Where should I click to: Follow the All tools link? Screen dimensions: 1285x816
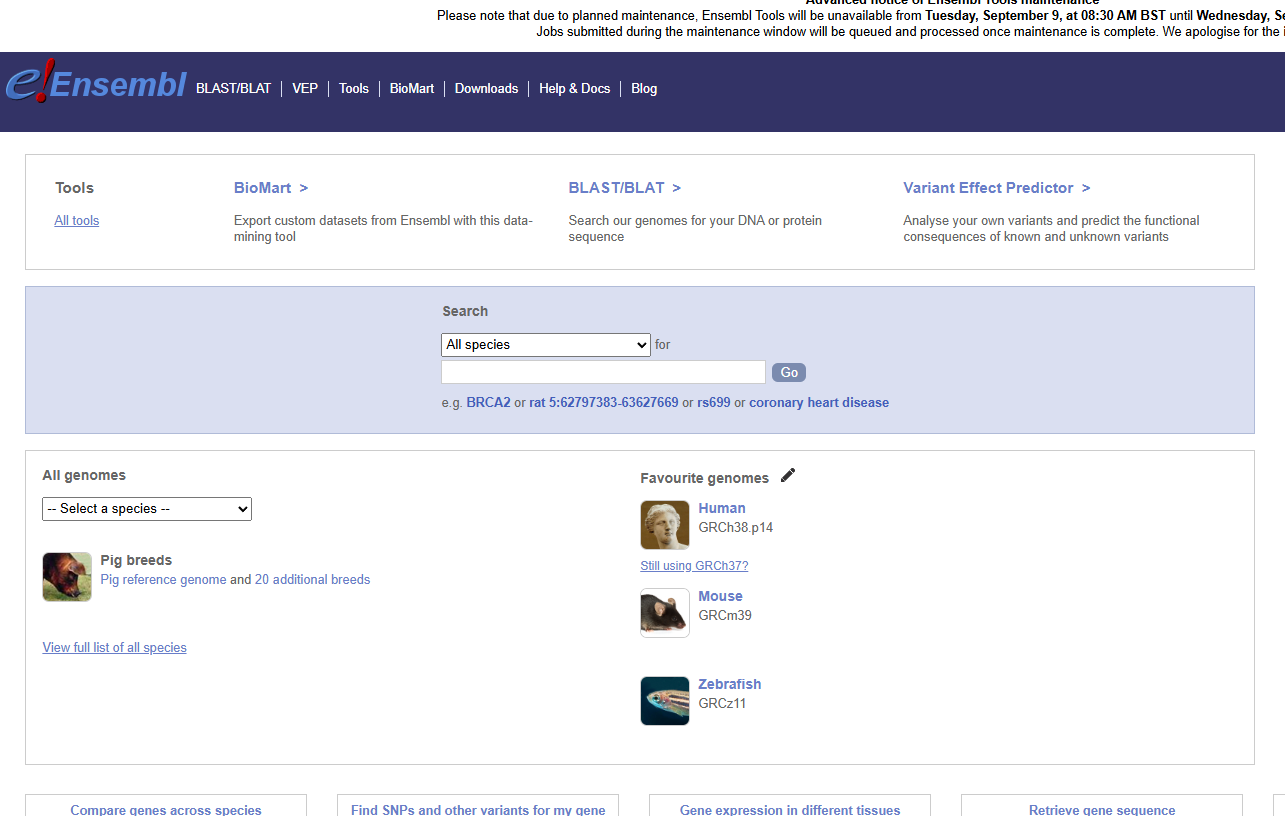pyautogui.click(x=77, y=221)
